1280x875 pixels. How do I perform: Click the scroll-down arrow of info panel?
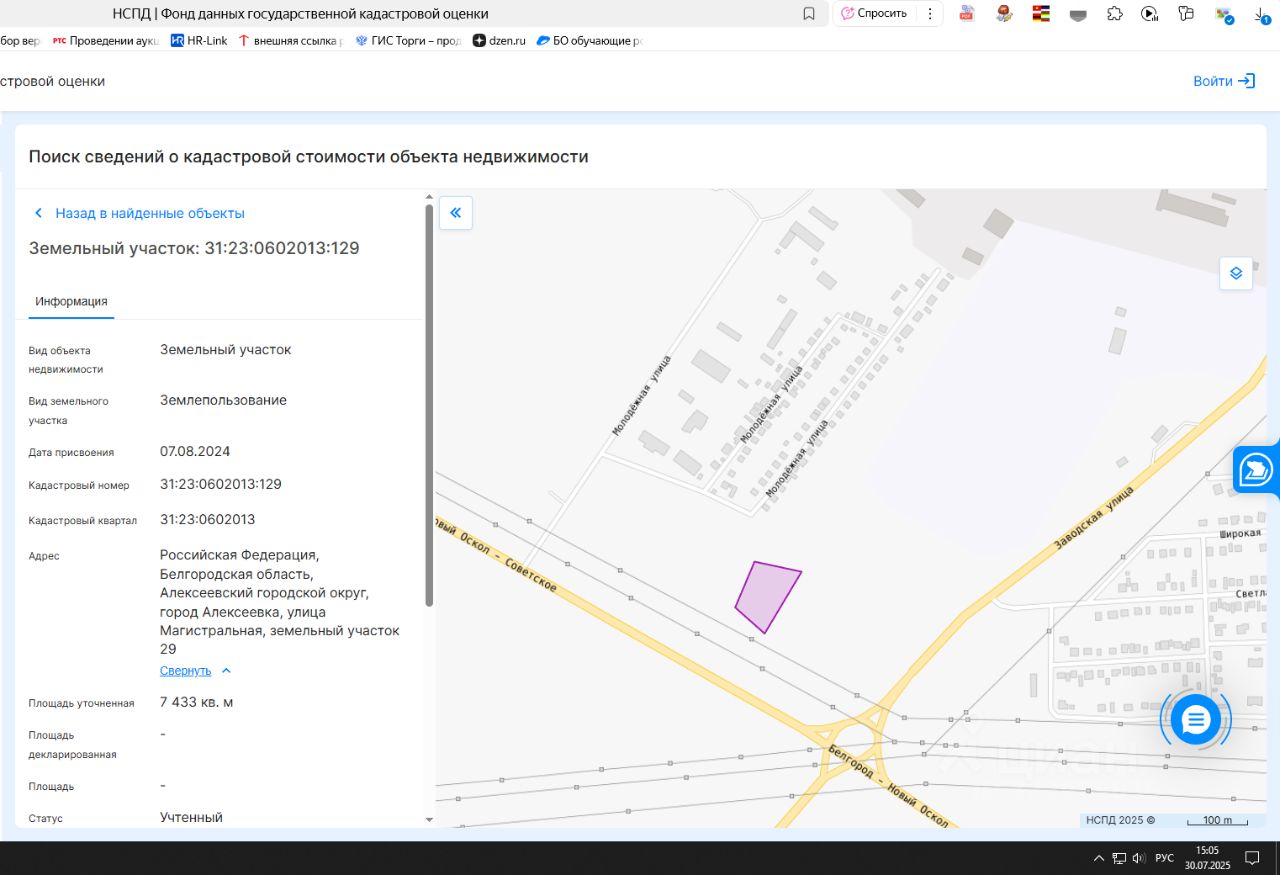click(430, 819)
